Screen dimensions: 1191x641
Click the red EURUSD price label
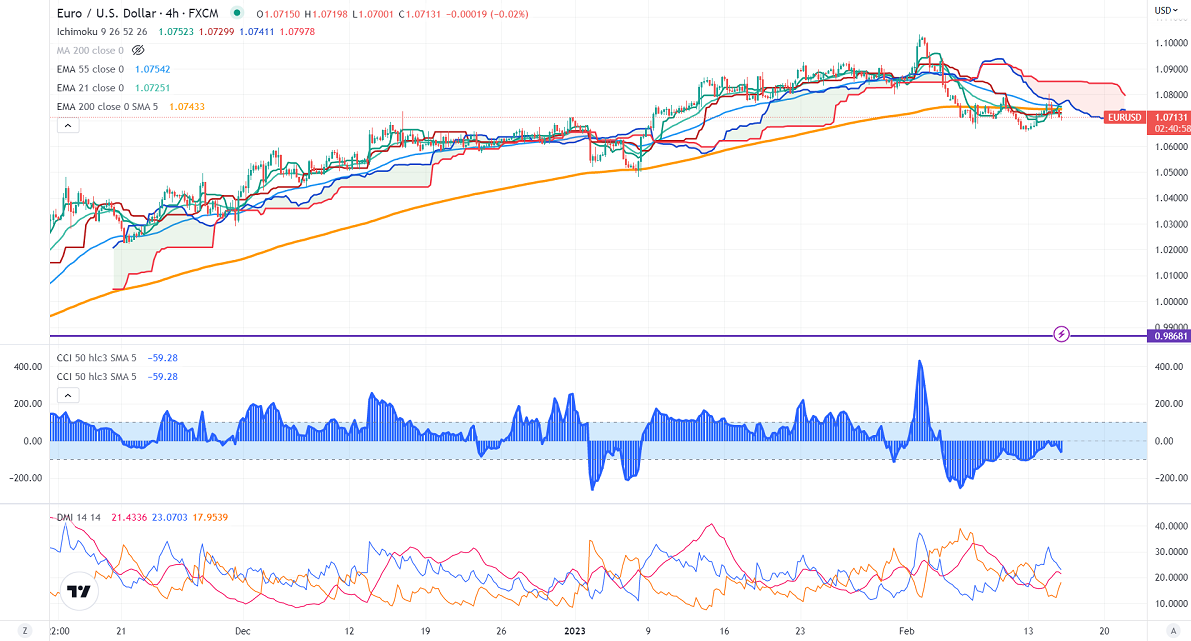(1125, 117)
